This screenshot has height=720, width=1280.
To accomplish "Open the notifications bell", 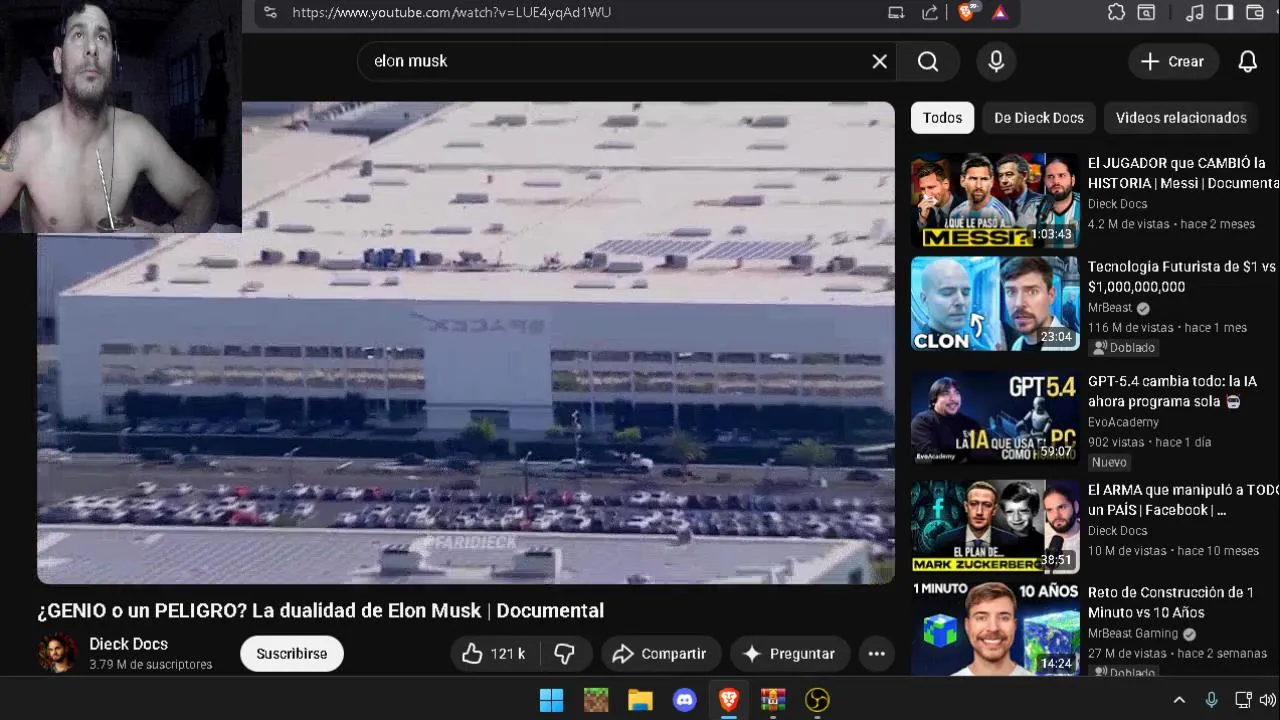I will (1248, 61).
